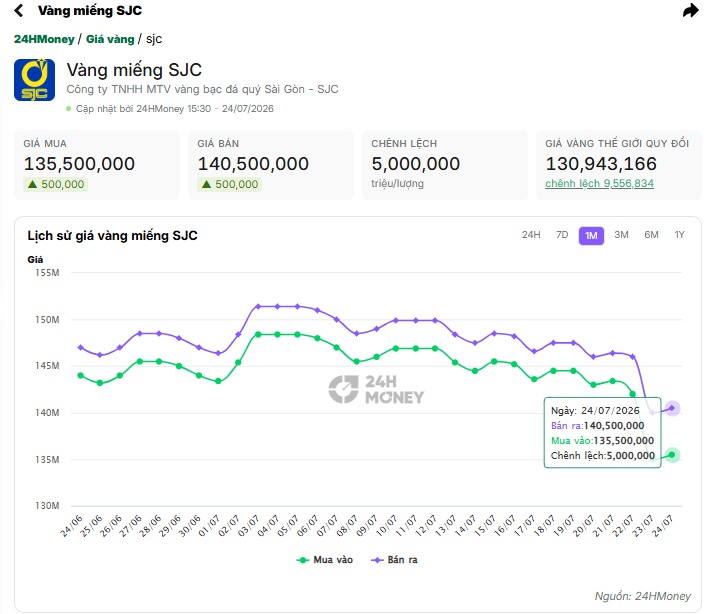
Task: Open the Giá vàng breadcrumb link
Action: coord(110,39)
